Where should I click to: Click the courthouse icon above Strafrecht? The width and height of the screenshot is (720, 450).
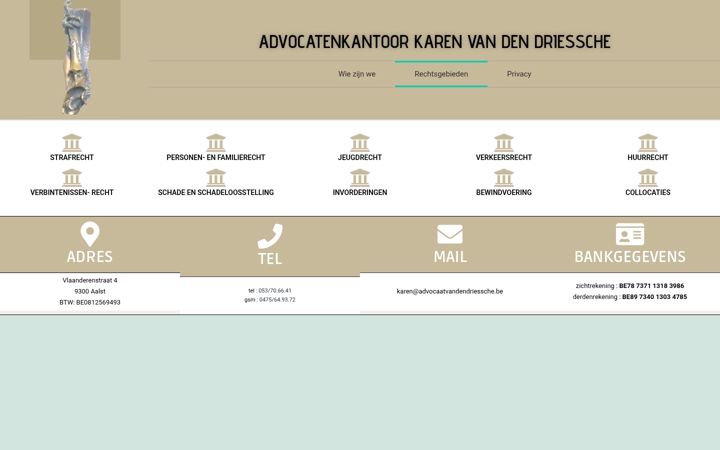tap(72, 143)
